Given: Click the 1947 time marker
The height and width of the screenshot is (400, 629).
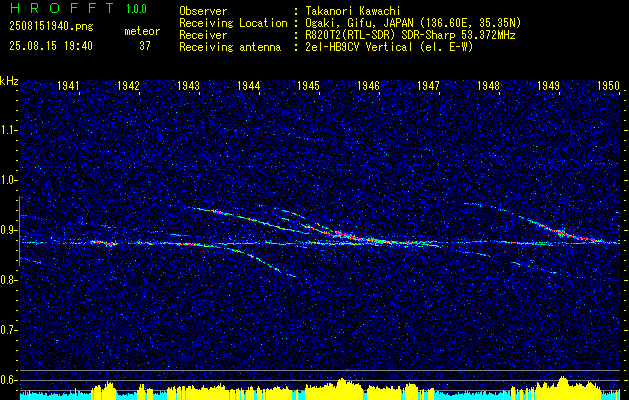Looking at the screenshot, I should coord(428,85).
